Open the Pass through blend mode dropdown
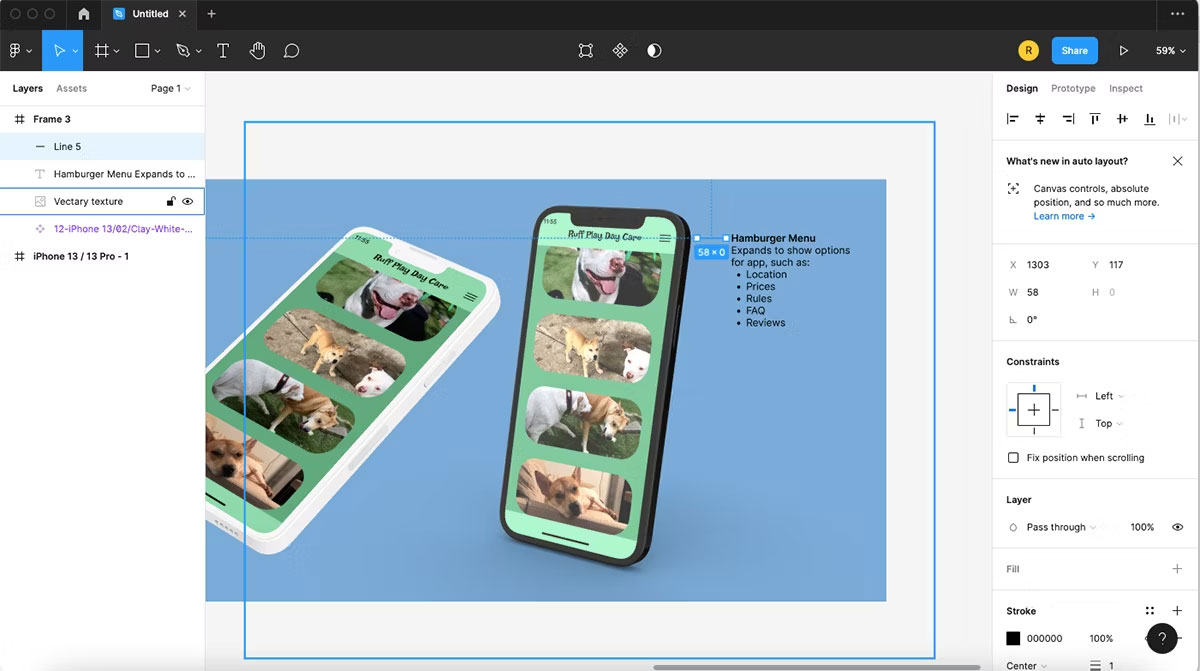Image resolution: width=1200 pixels, height=671 pixels. click(x=1061, y=527)
